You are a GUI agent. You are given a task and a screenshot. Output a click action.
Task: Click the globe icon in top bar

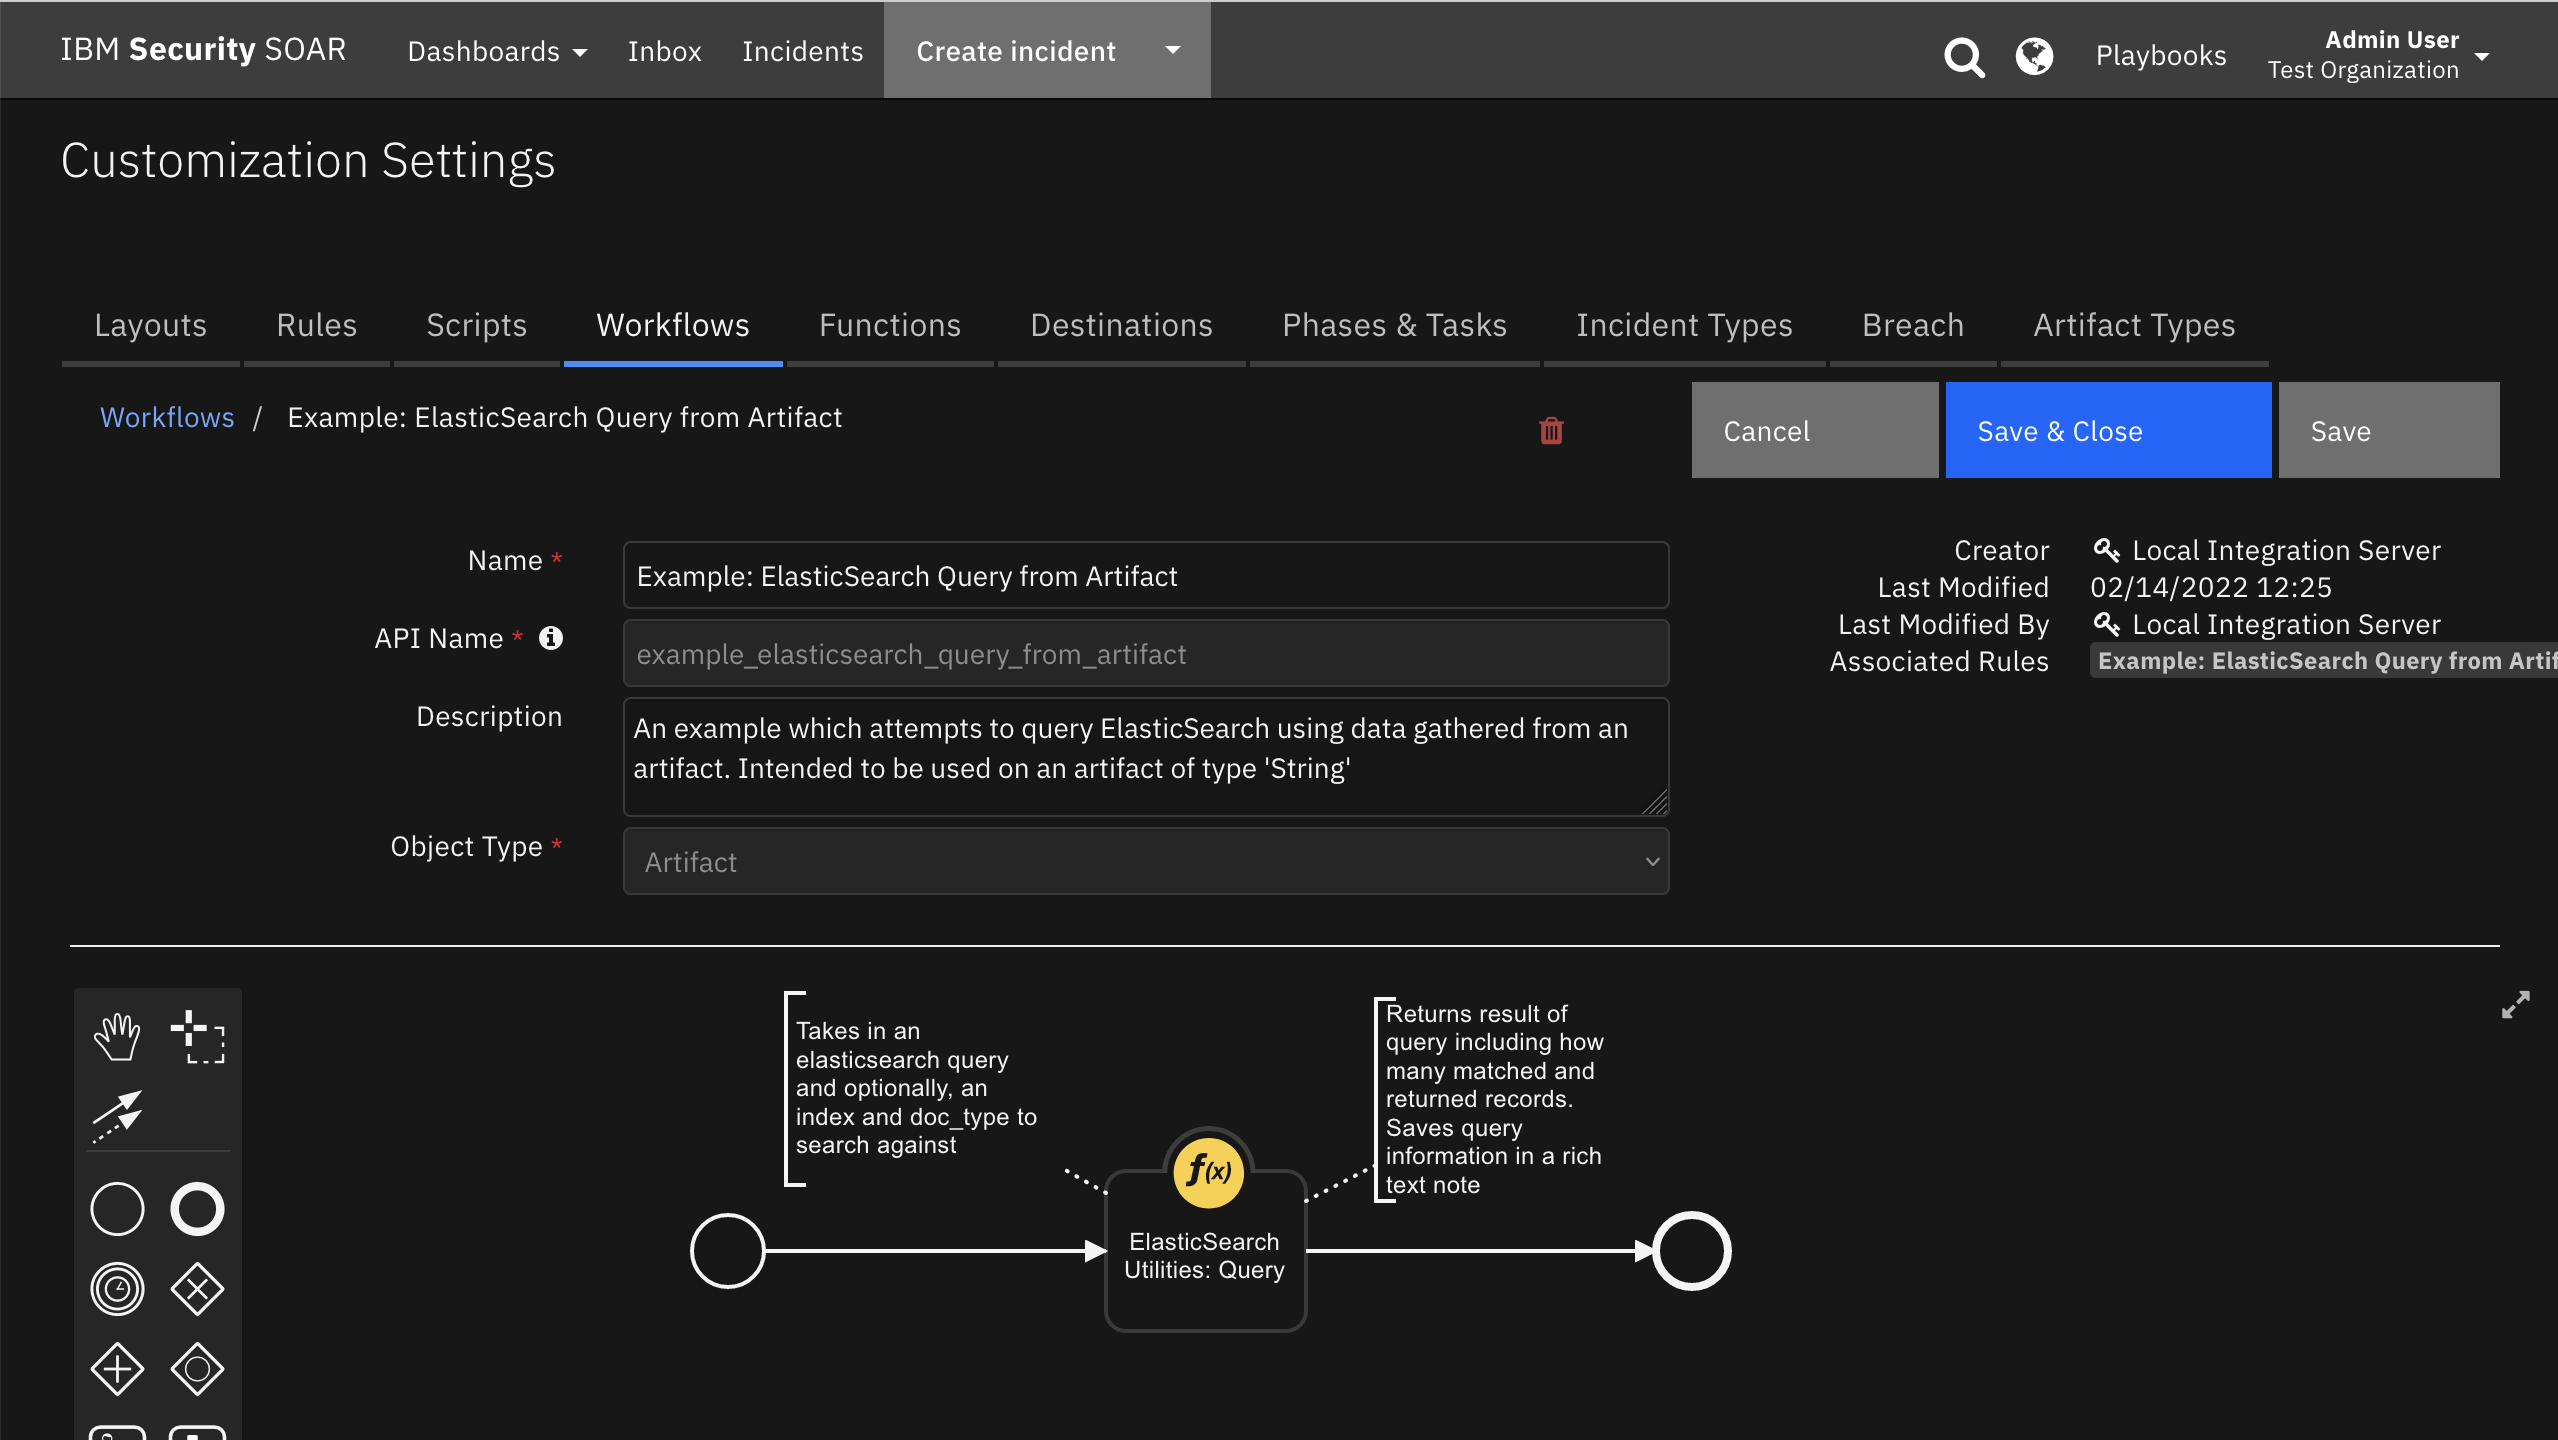pos(2034,56)
